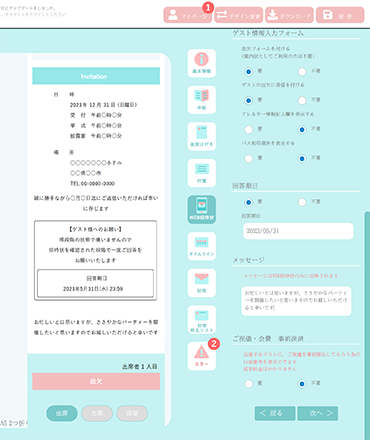Select 不要 for 出欠フォームを付ける
This screenshot has height=440, width=370.
coord(302,71)
